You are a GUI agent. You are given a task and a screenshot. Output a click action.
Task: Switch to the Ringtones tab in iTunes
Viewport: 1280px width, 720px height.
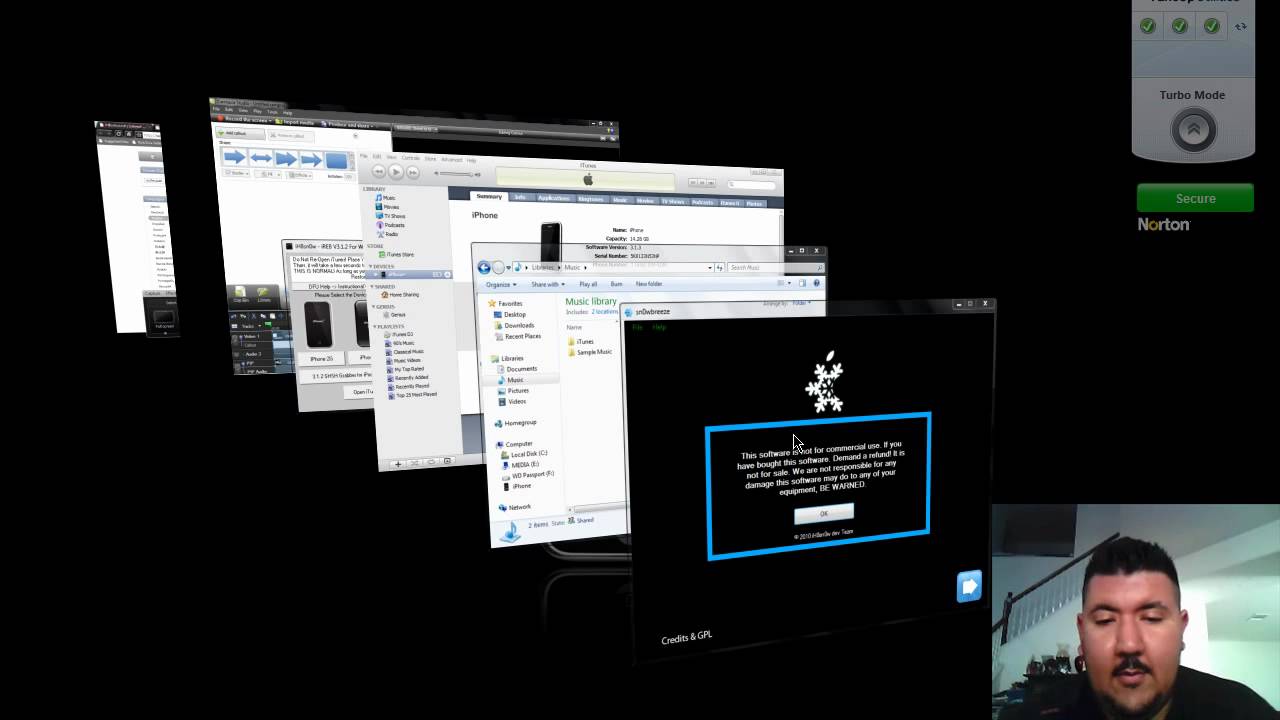point(590,199)
